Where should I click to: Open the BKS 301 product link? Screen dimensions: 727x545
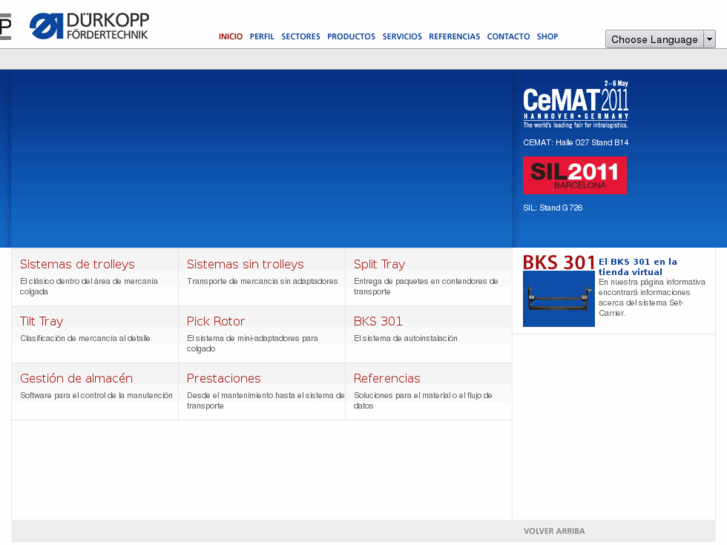point(378,321)
